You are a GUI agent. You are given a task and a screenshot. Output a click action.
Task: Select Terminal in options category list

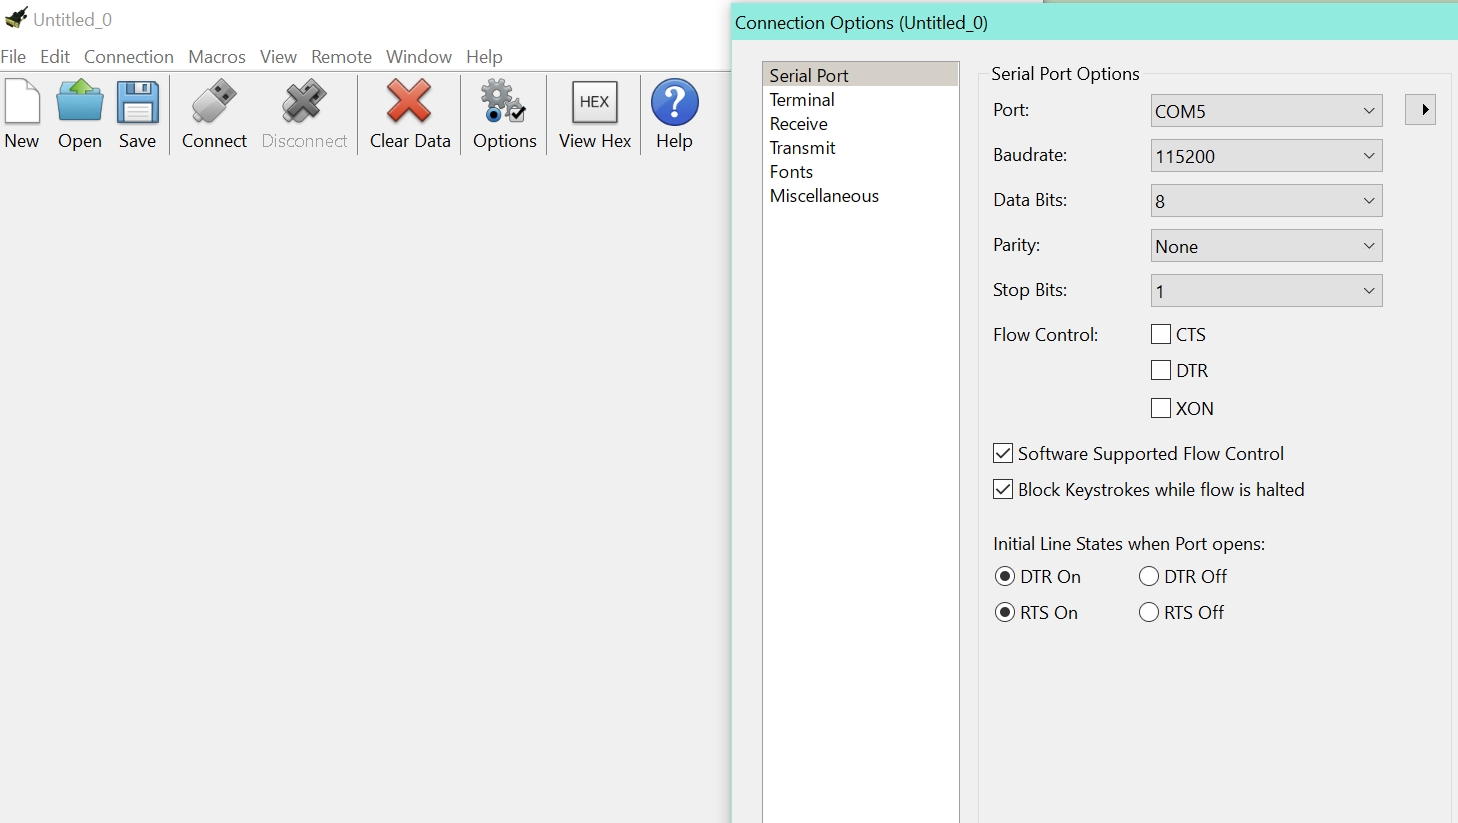(802, 100)
